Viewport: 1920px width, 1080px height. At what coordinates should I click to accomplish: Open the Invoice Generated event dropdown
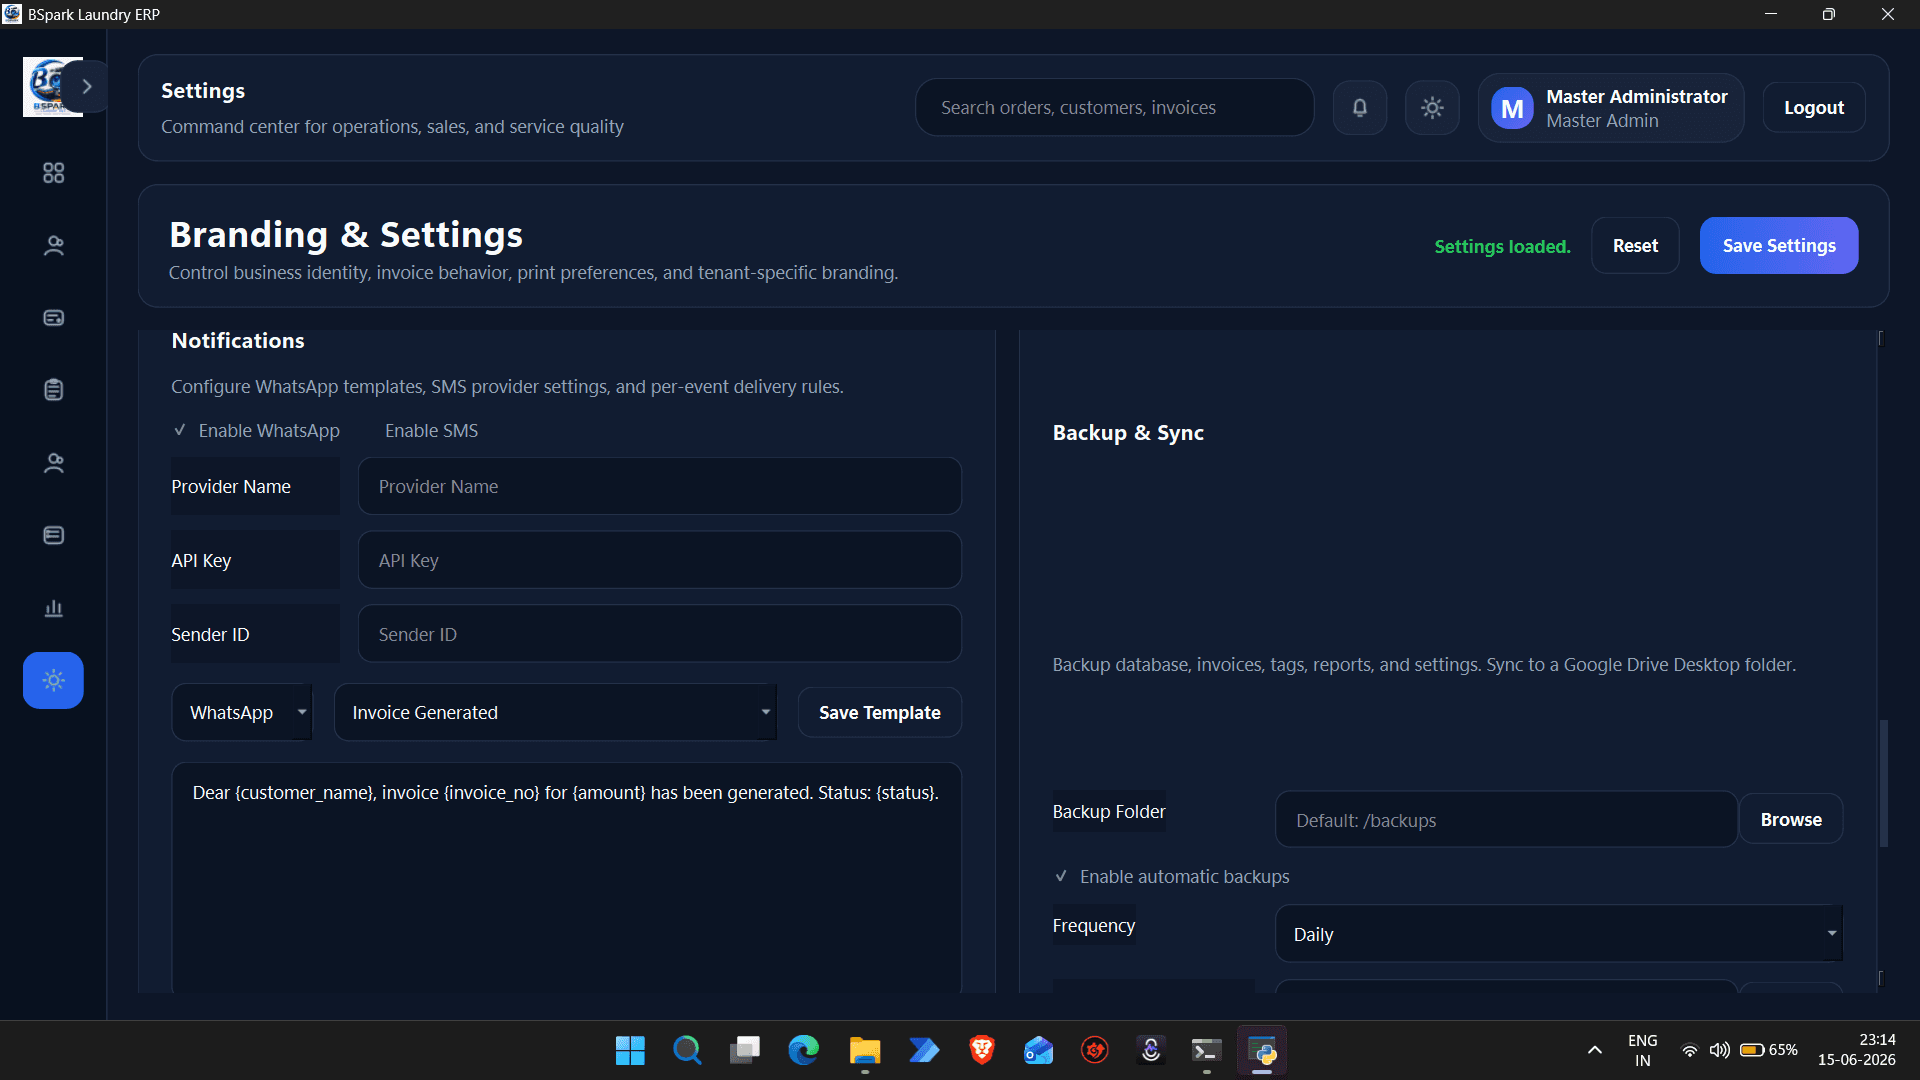(555, 713)
